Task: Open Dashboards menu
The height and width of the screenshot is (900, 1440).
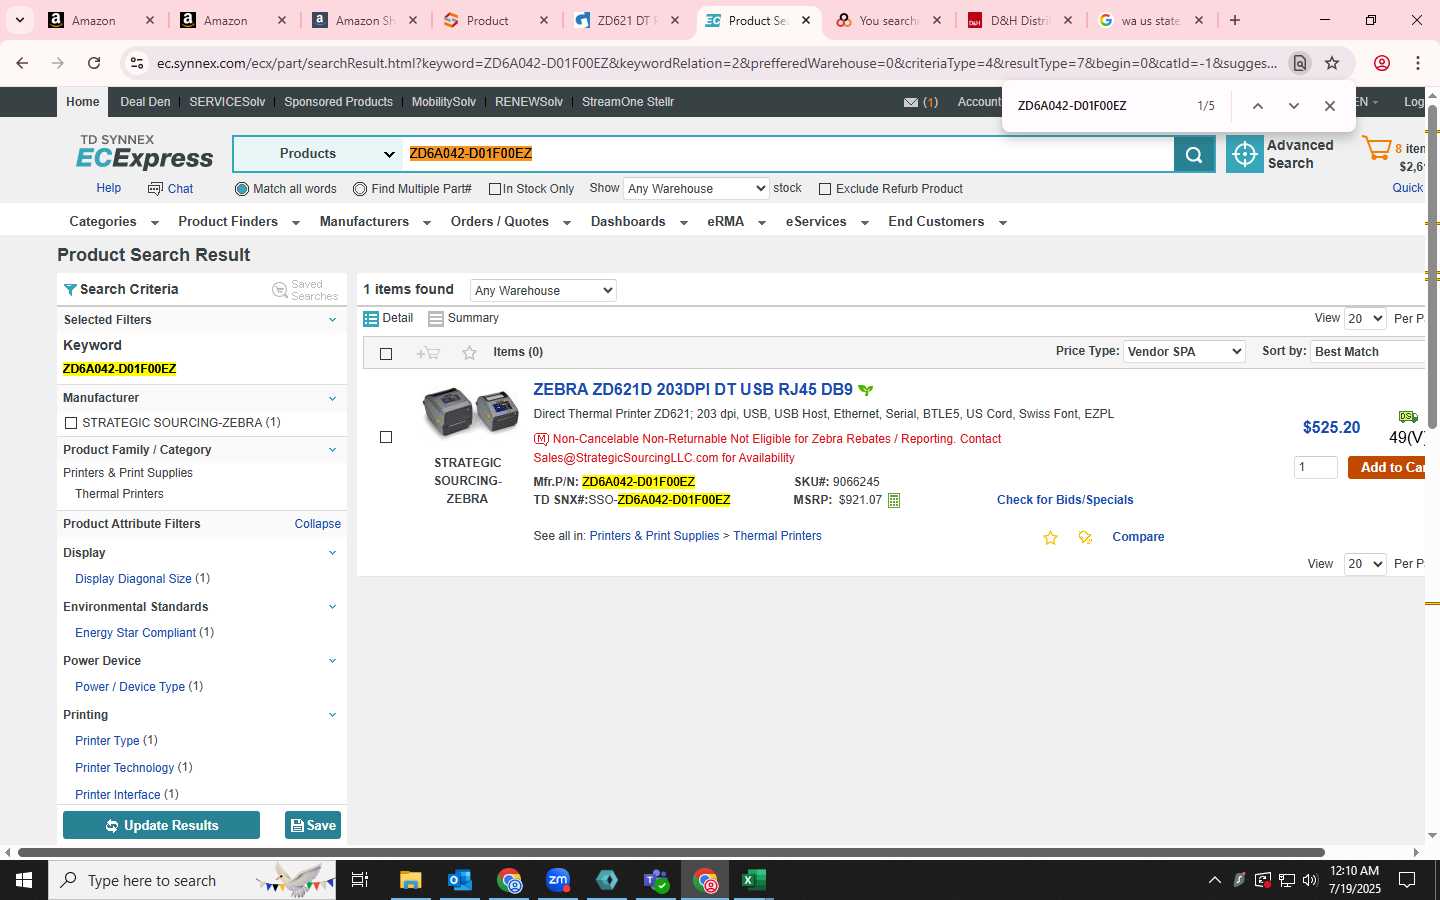Action: pos(639,222)
